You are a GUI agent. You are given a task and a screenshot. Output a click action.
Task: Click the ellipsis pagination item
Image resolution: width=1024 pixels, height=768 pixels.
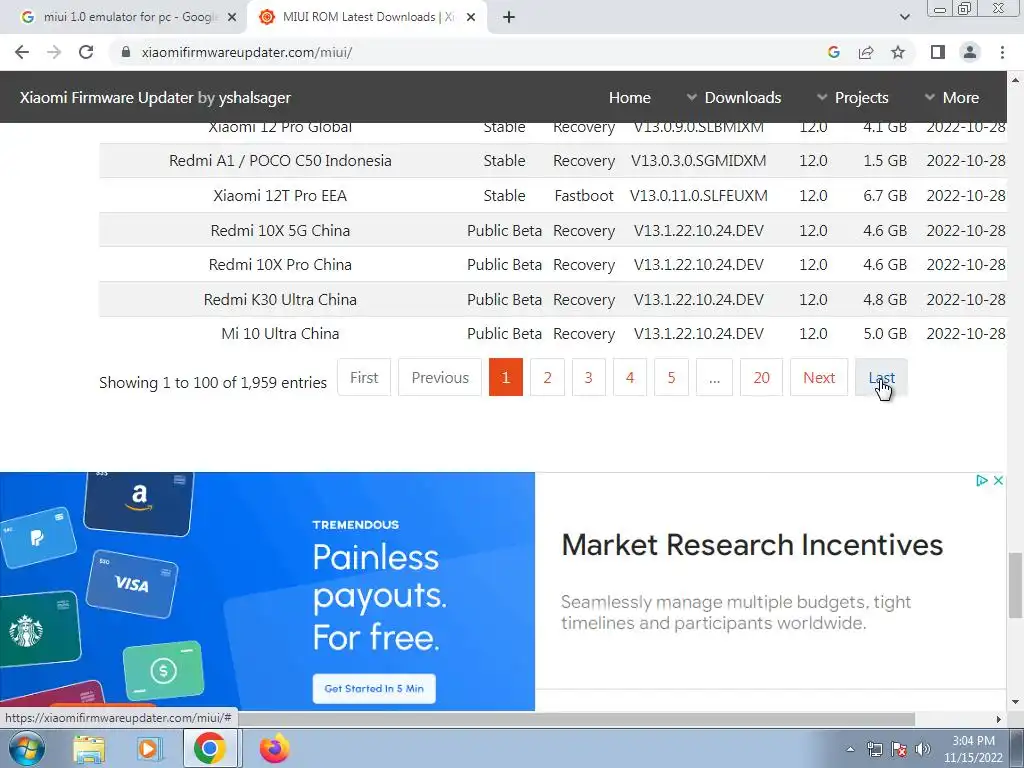(x=714, y=377)
